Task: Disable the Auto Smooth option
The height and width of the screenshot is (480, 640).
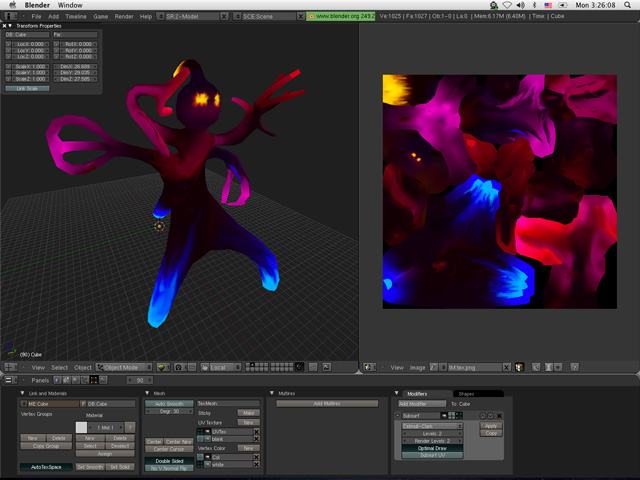Action: [169, 404]
